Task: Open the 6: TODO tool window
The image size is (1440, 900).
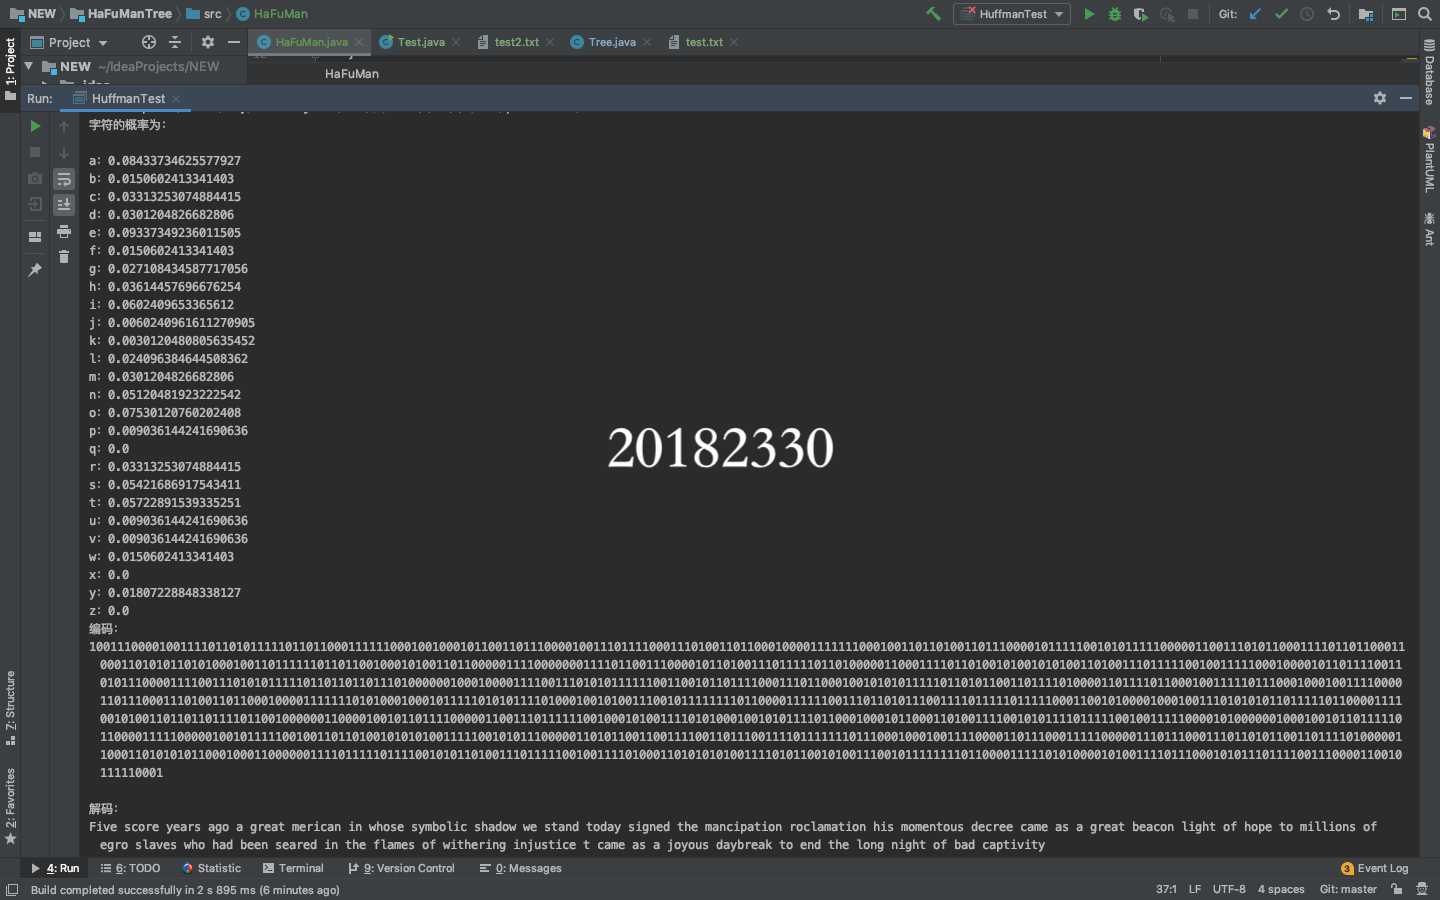Action: (x=130, y=868)
